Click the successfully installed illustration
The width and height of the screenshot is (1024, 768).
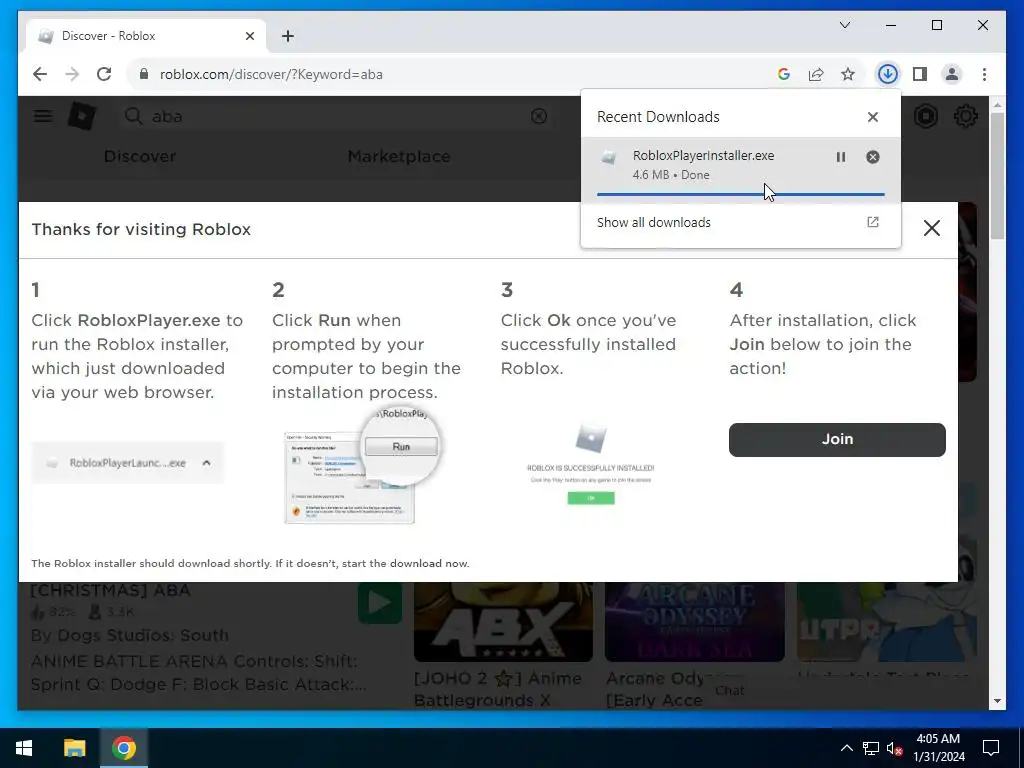(590, 464)
